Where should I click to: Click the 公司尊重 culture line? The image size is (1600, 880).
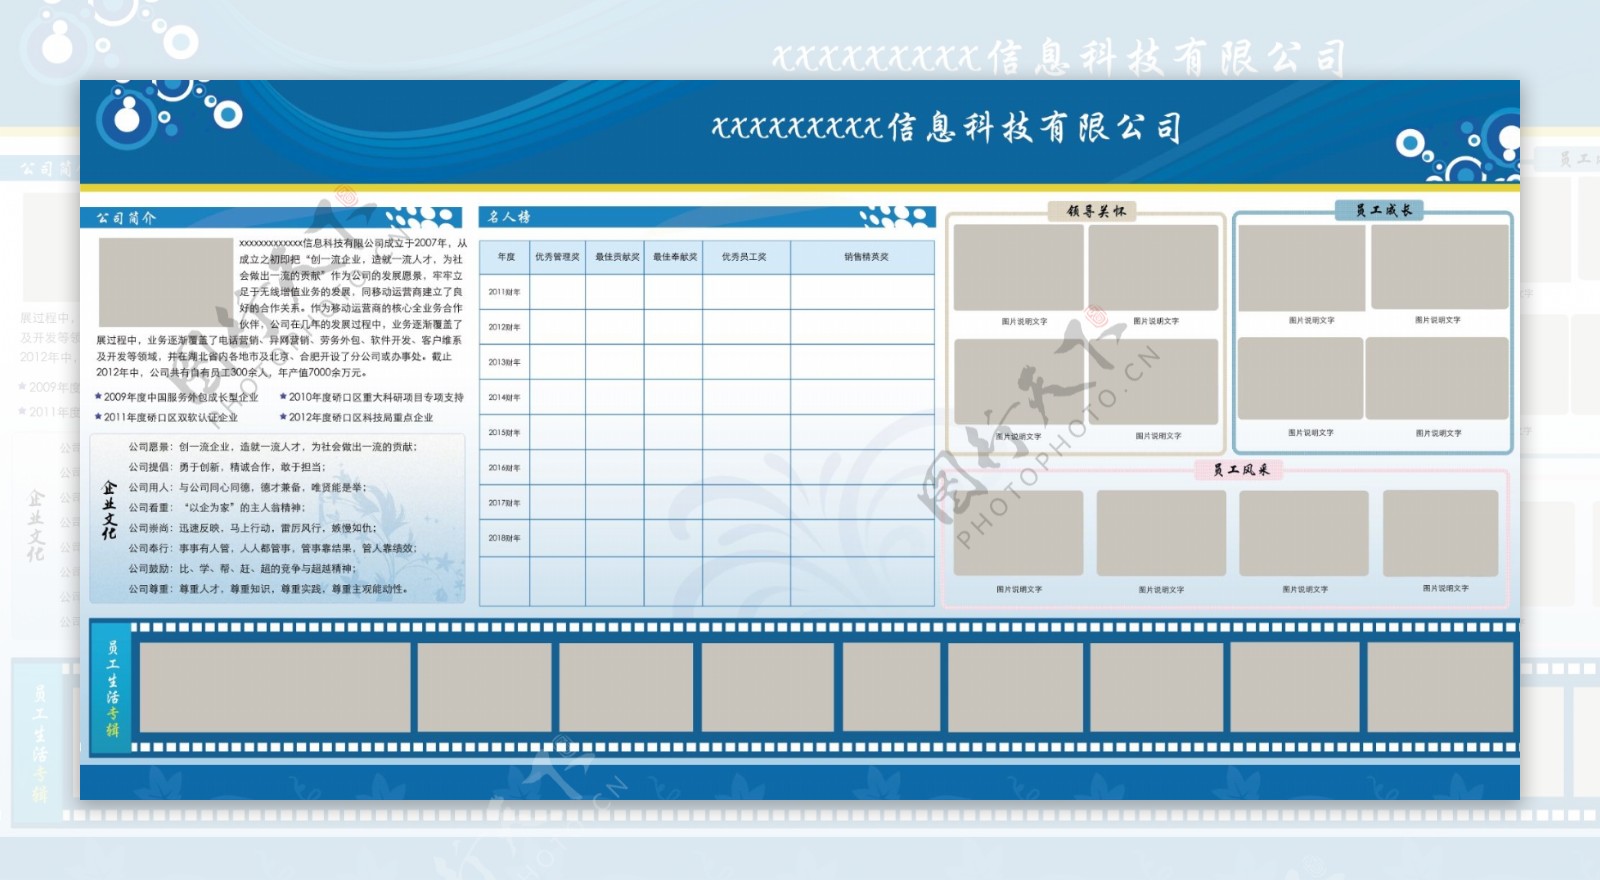point(268,589)
